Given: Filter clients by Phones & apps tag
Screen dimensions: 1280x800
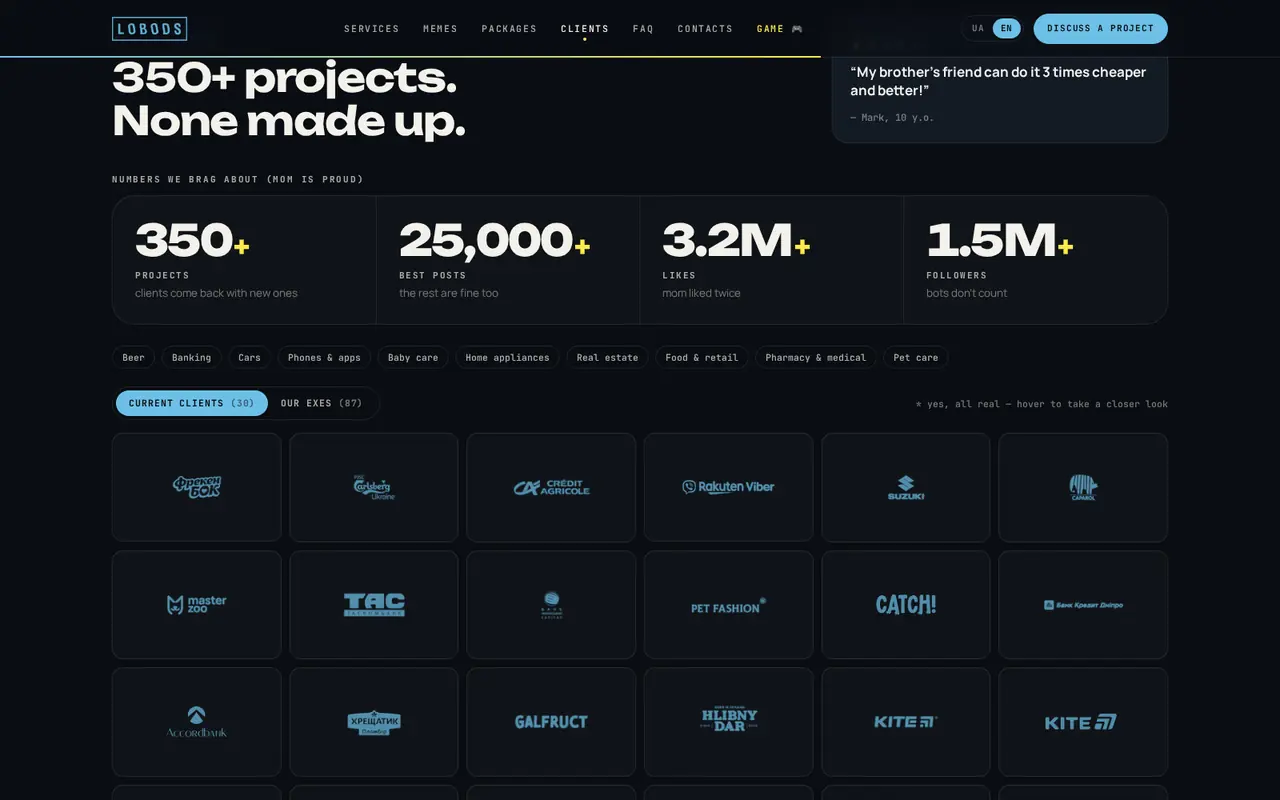Looking at the screenshot, I should pos(324,357).
